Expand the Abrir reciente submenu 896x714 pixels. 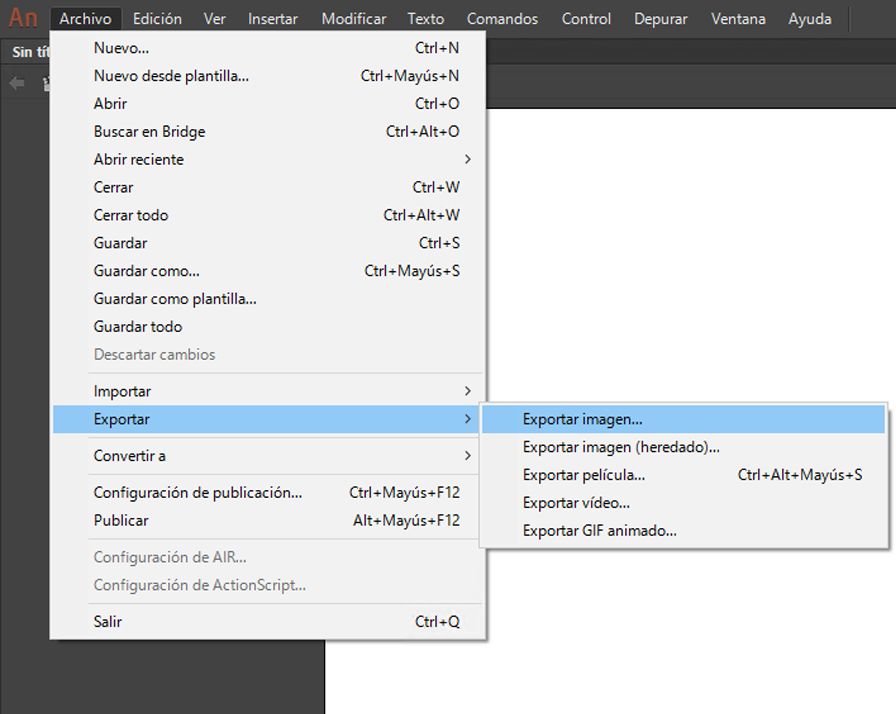coord(267,159)
